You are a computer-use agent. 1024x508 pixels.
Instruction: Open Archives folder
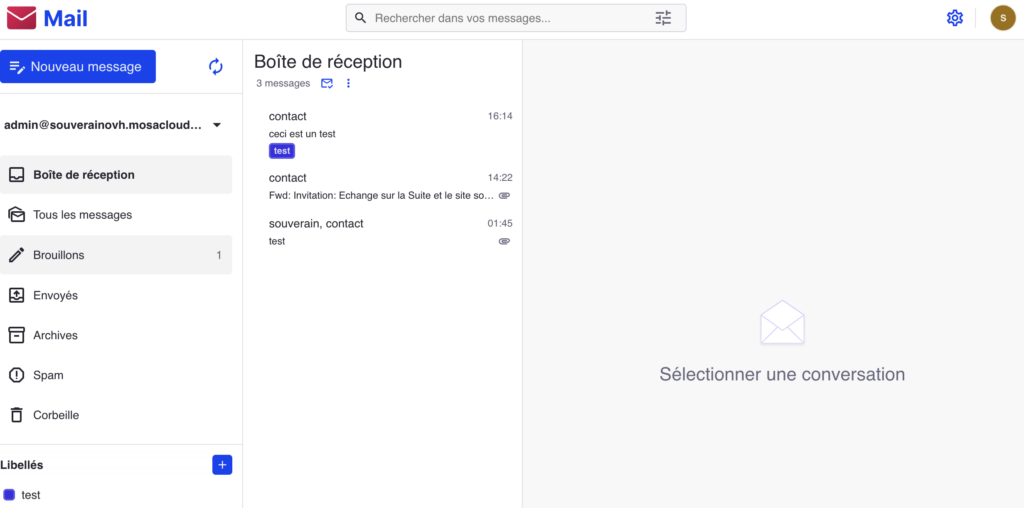click(116, 335)
